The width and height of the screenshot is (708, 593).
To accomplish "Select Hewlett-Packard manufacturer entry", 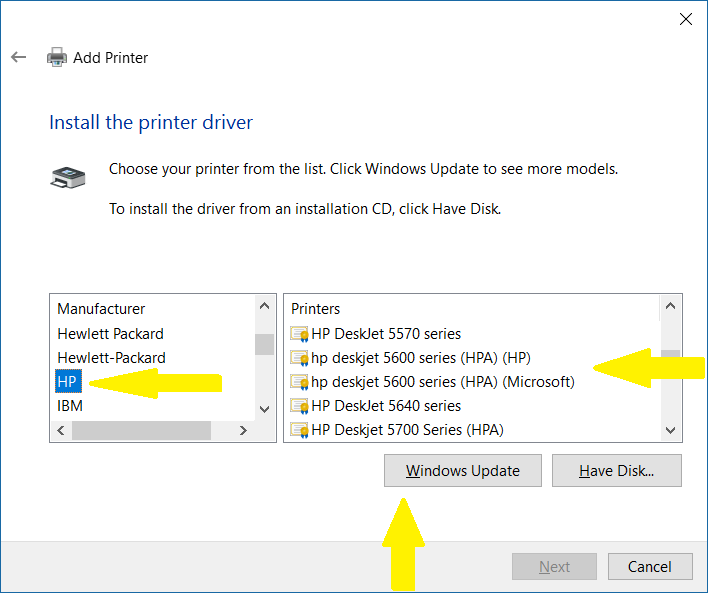I will pyautogui.click(x=111, y=358).
